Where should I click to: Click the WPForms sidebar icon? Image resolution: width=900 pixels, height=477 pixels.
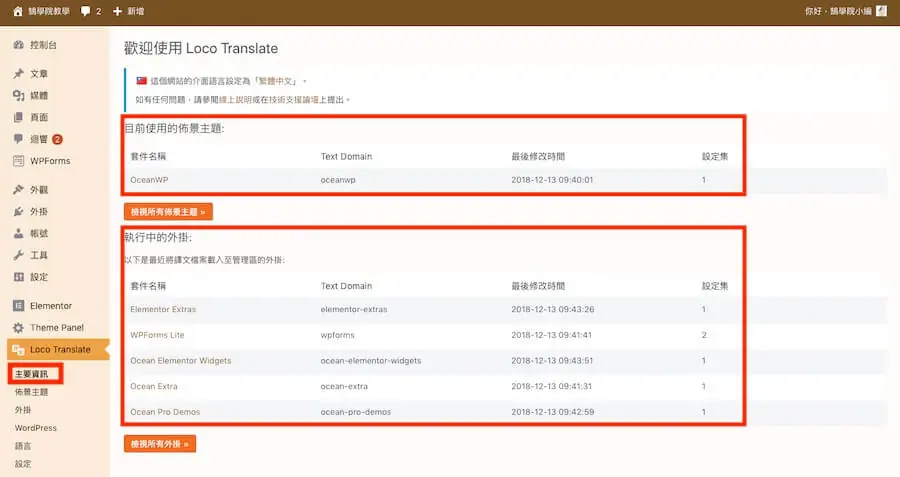click(19, 161)
